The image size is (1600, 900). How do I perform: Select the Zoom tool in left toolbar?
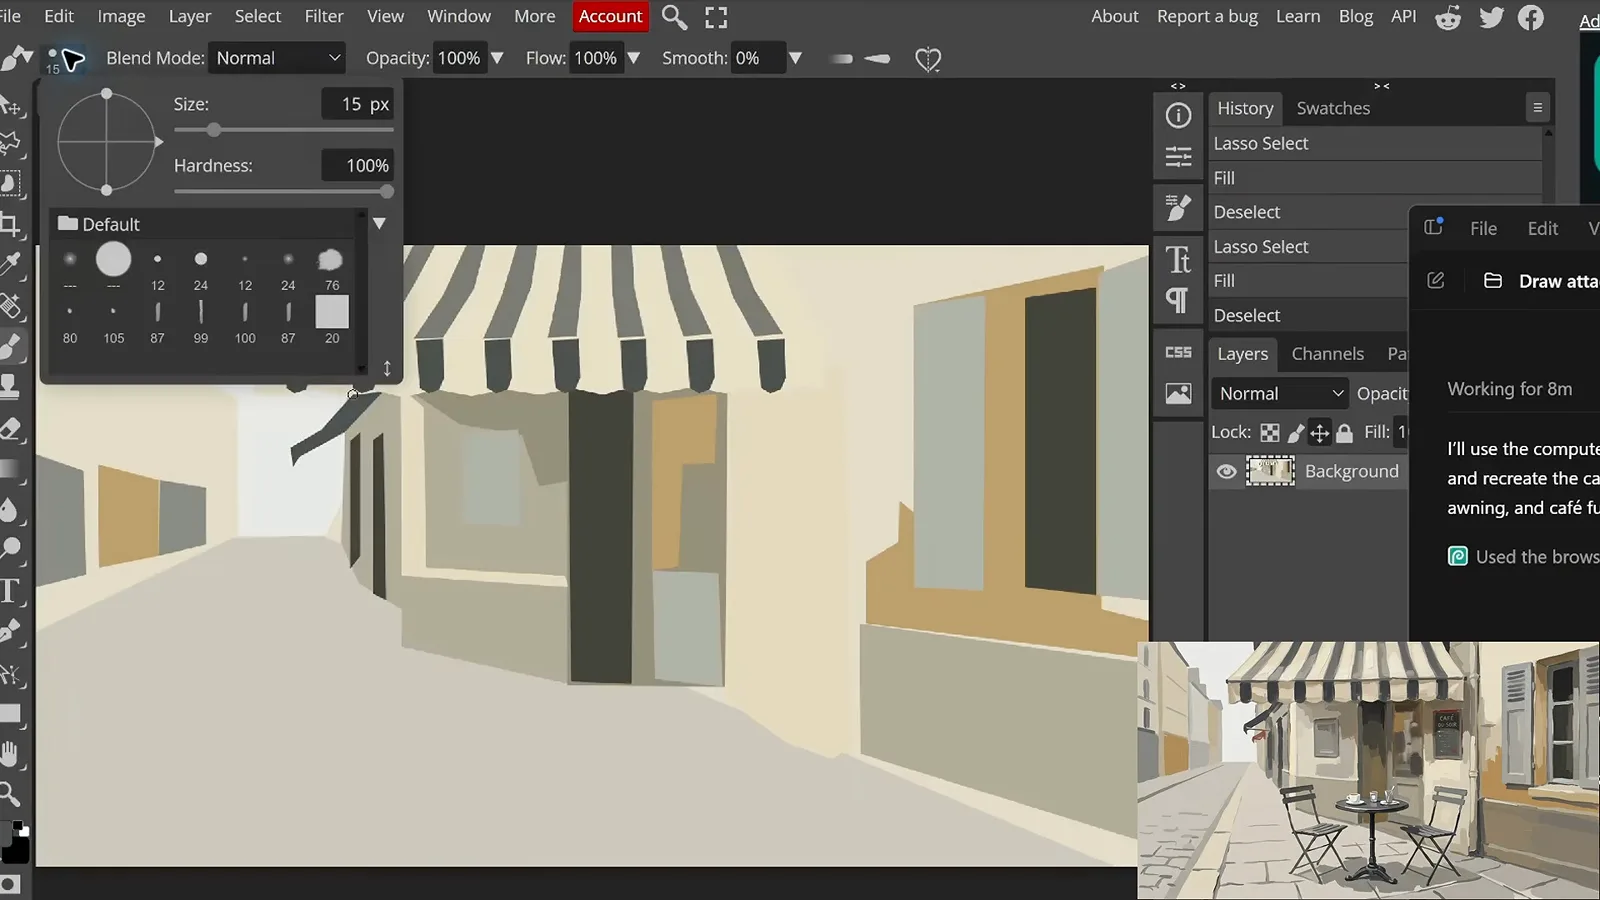11,794
